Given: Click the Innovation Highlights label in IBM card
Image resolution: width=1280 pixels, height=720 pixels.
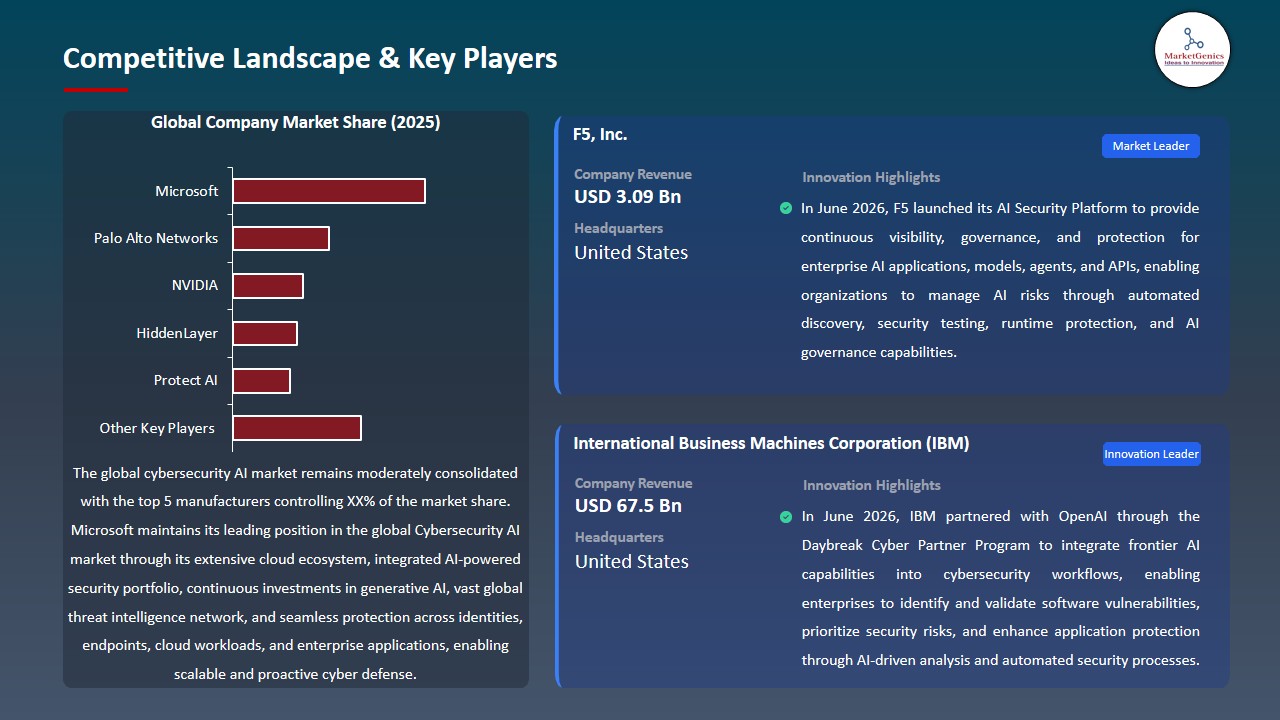Looking at the screenshot, I should (x=871, y=486).
